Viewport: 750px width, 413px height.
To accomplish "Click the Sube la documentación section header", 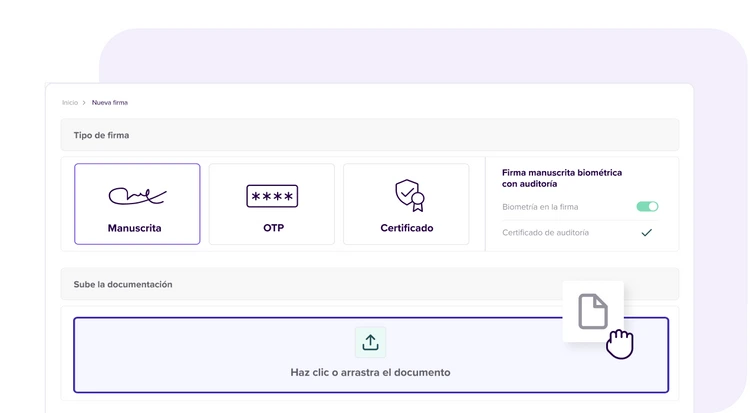I will click(370, 284).
